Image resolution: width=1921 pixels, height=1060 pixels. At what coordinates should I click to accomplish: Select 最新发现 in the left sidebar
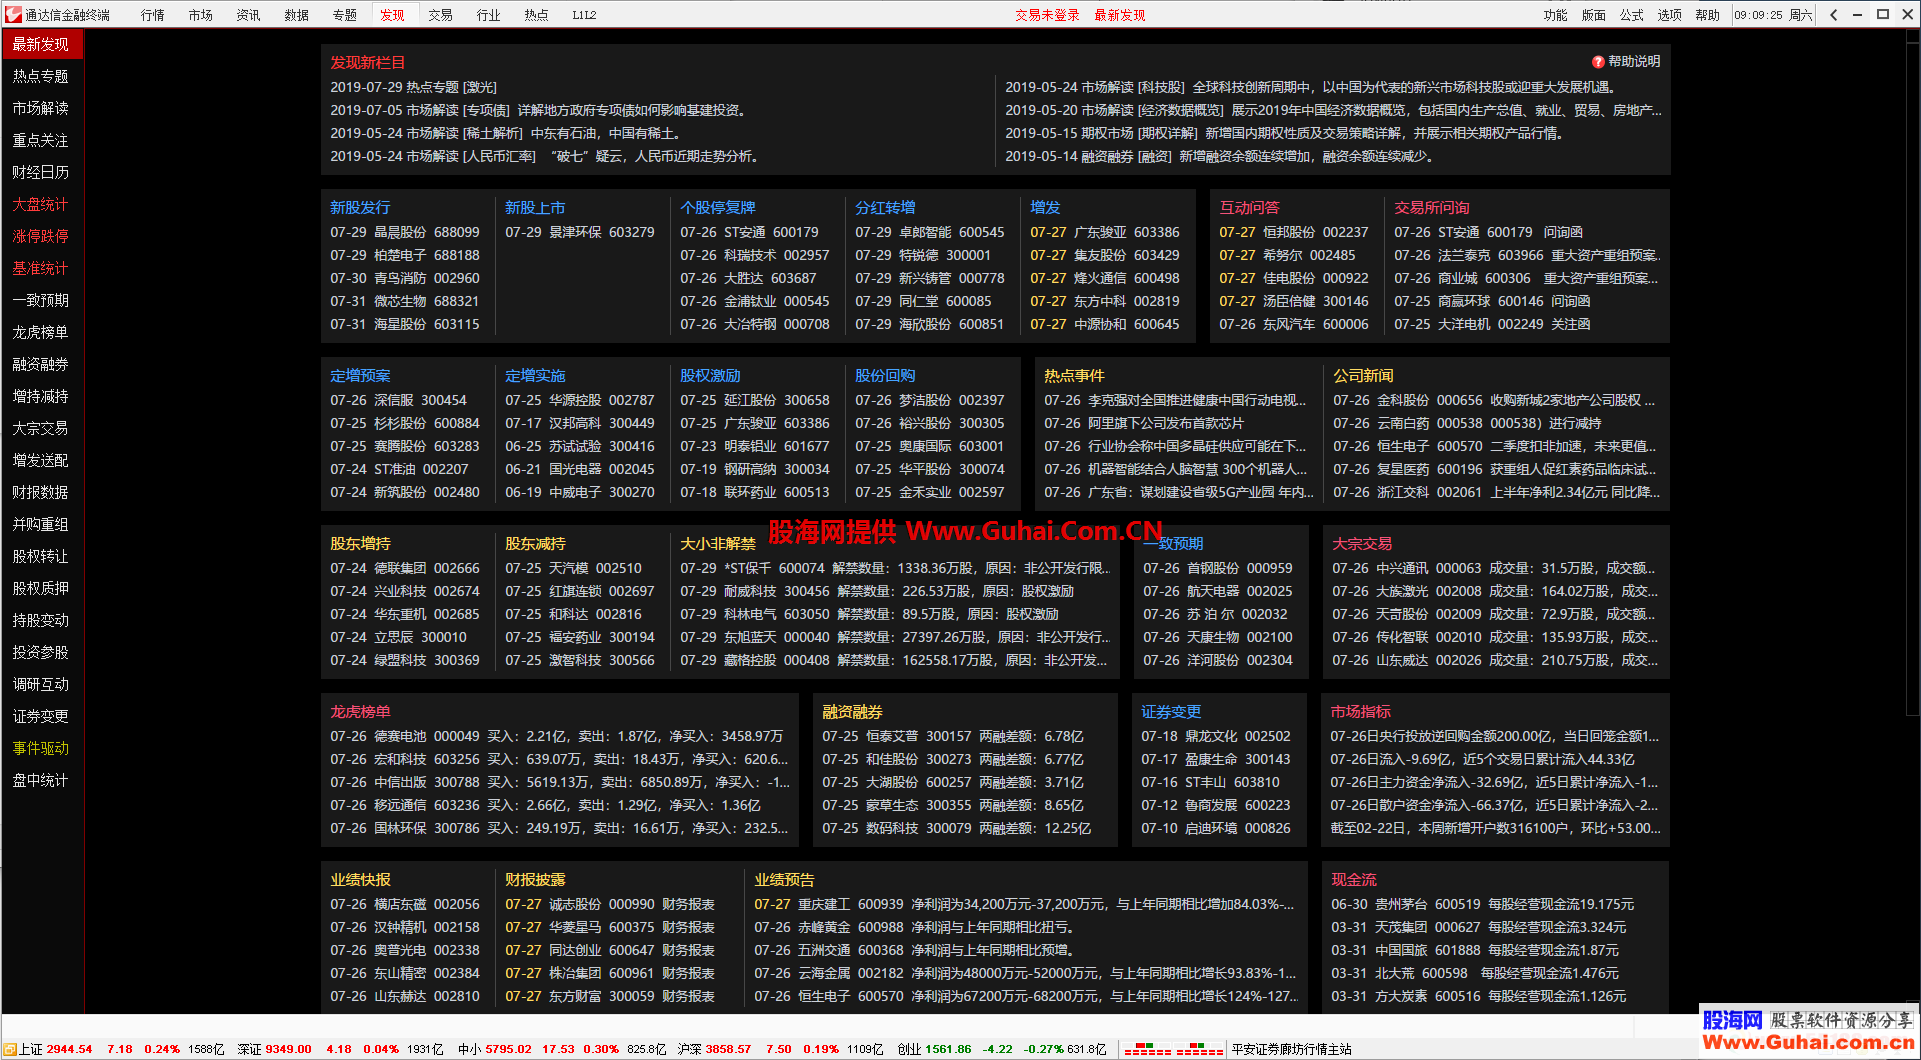[42, 44]
